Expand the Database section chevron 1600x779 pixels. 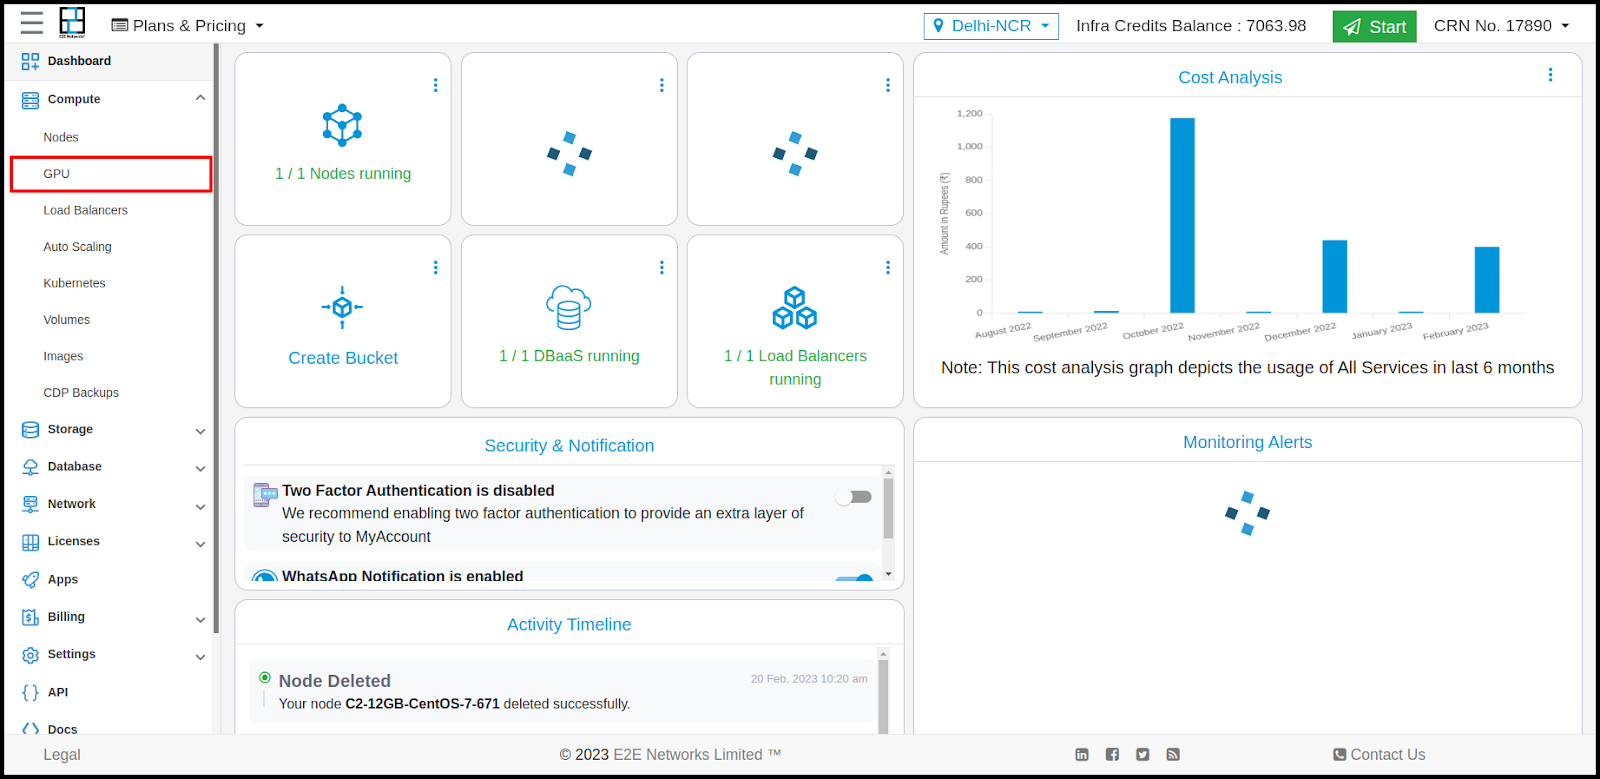pyautogui.click(x=200, y=468)
